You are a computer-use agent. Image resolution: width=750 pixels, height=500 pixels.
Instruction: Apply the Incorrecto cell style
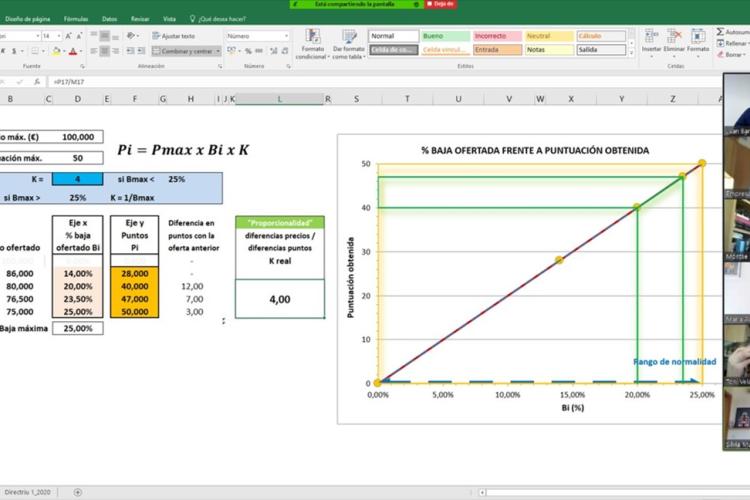click(497, 36)
